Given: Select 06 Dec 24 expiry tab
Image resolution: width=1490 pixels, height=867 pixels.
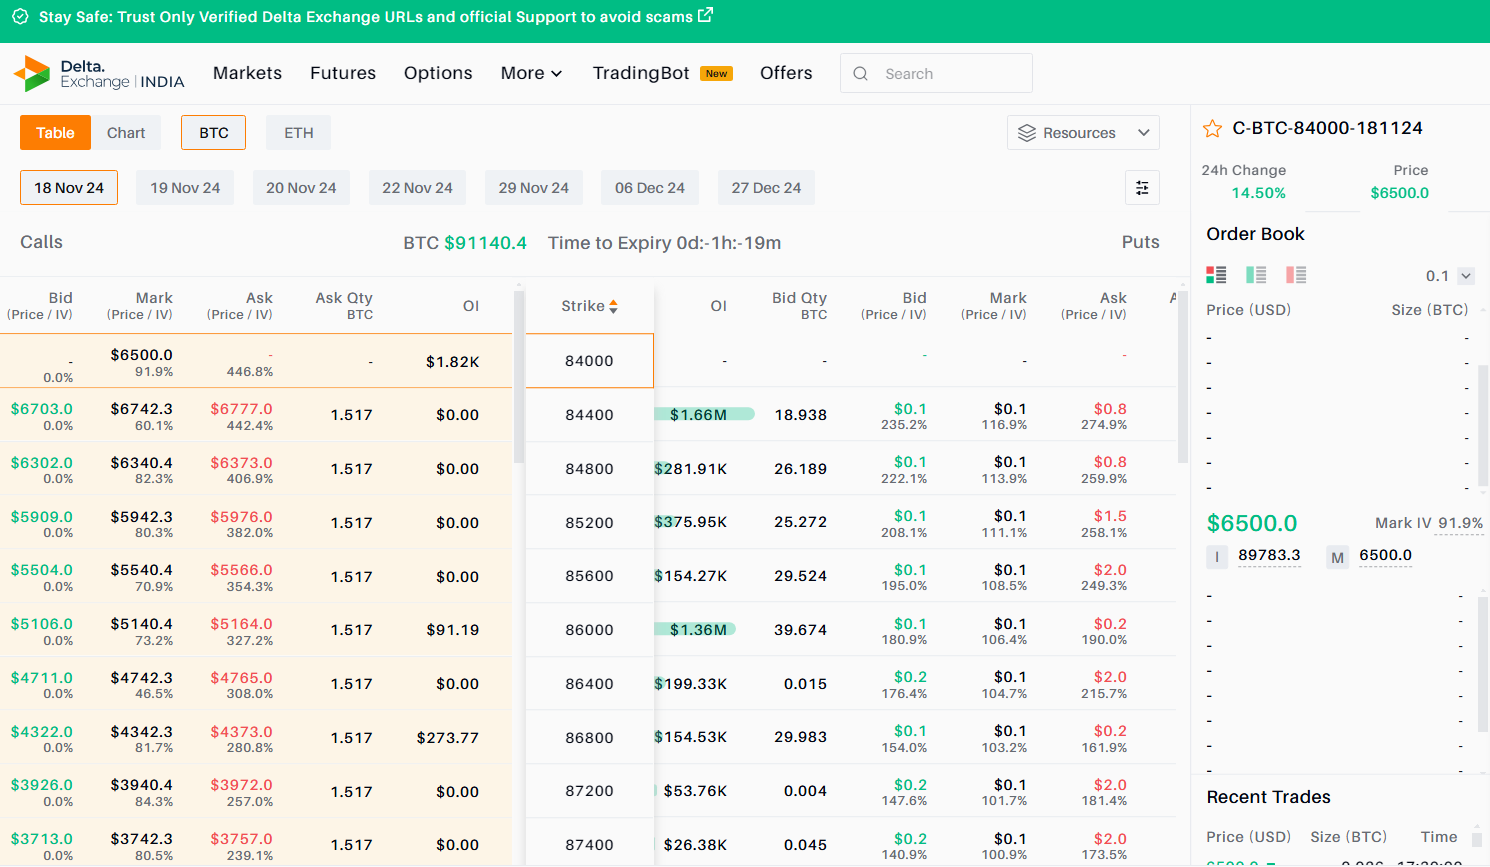Looking at the screenshot, I should pos(650,188).
